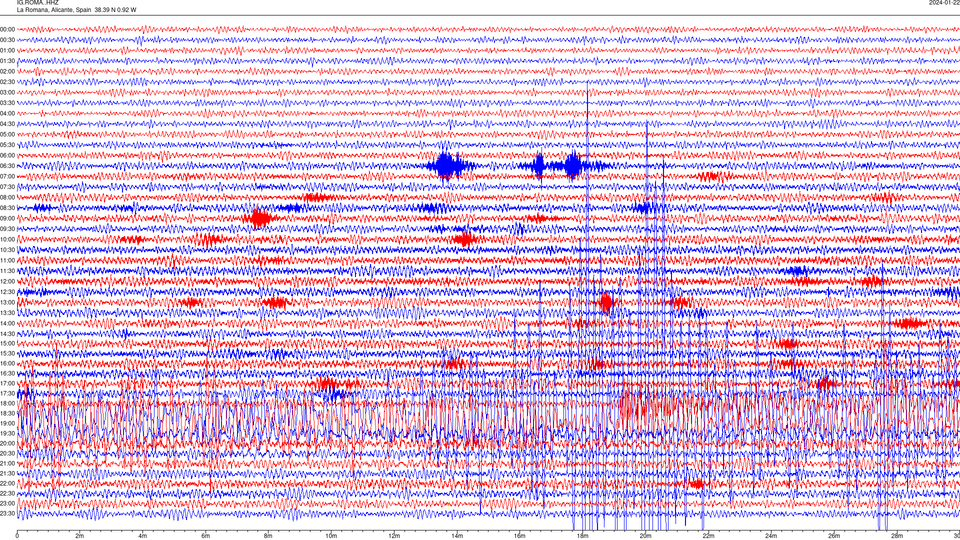Select the 06:30 trace time label
The width and height of the screenshot is (960, 540).
7,166
